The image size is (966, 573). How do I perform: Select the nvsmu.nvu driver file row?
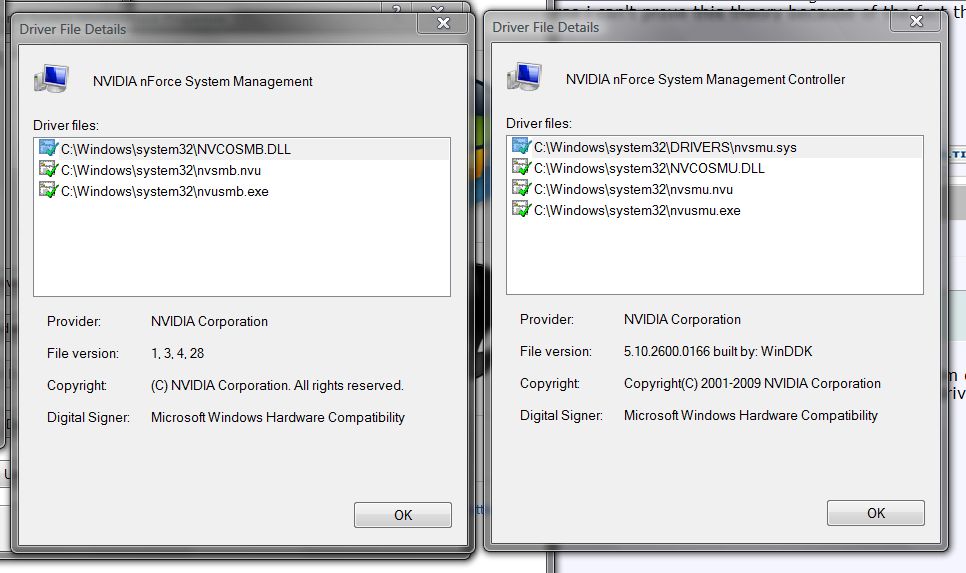pyautogui.click(x=715, y=189)
